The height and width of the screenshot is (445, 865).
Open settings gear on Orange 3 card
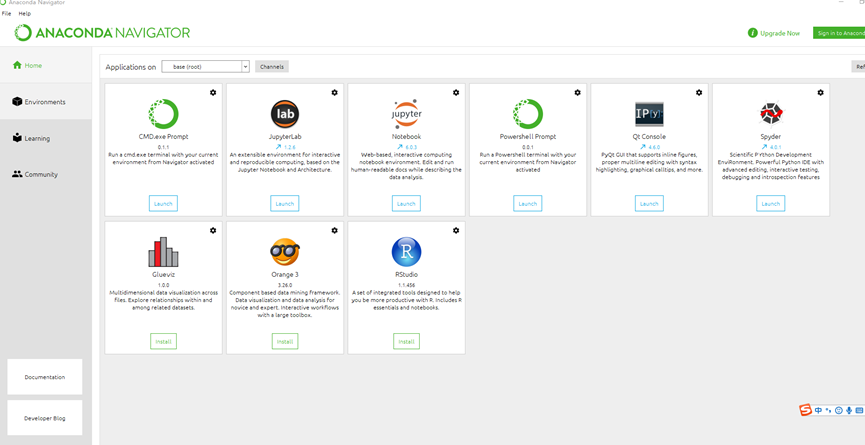(334, 230)
